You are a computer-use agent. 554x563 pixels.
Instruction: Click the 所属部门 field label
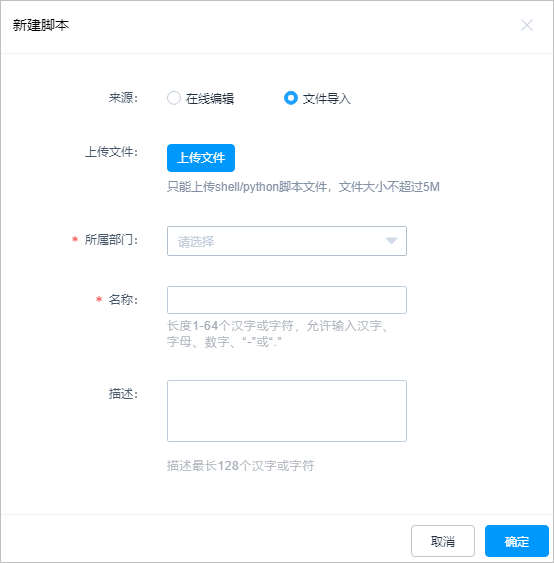point(111,239)
